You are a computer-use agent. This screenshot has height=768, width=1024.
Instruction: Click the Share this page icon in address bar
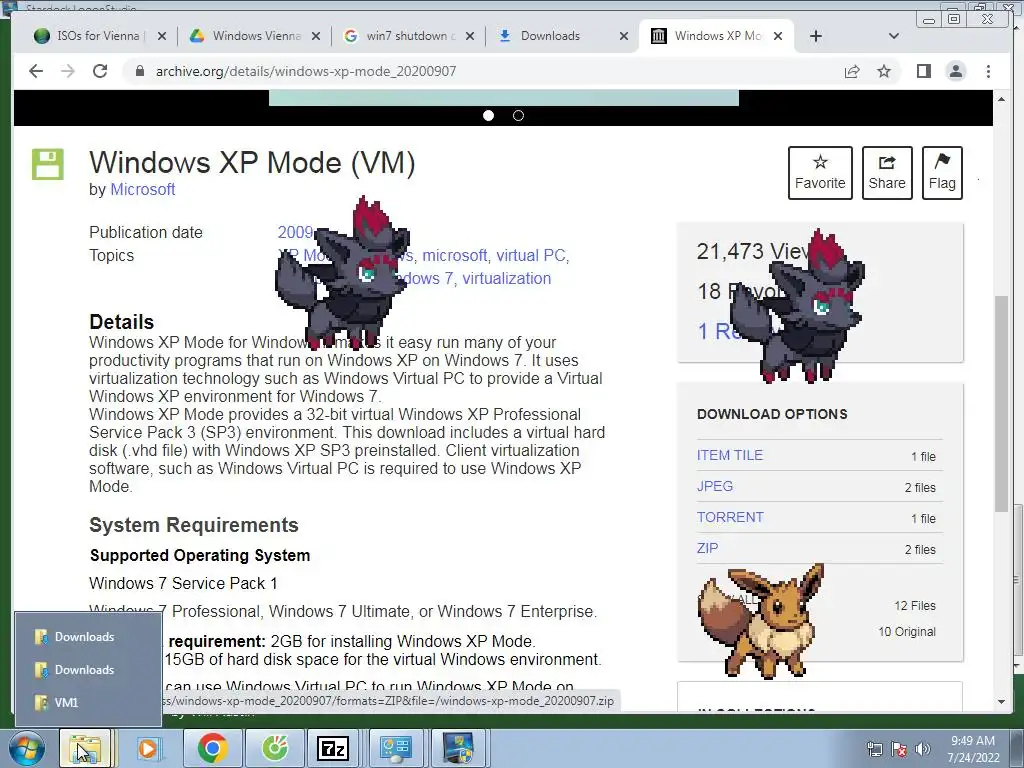852,71
